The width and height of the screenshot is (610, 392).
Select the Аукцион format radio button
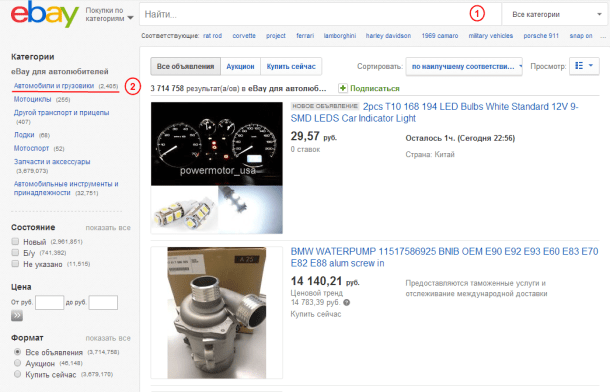[x=17, y=363]
